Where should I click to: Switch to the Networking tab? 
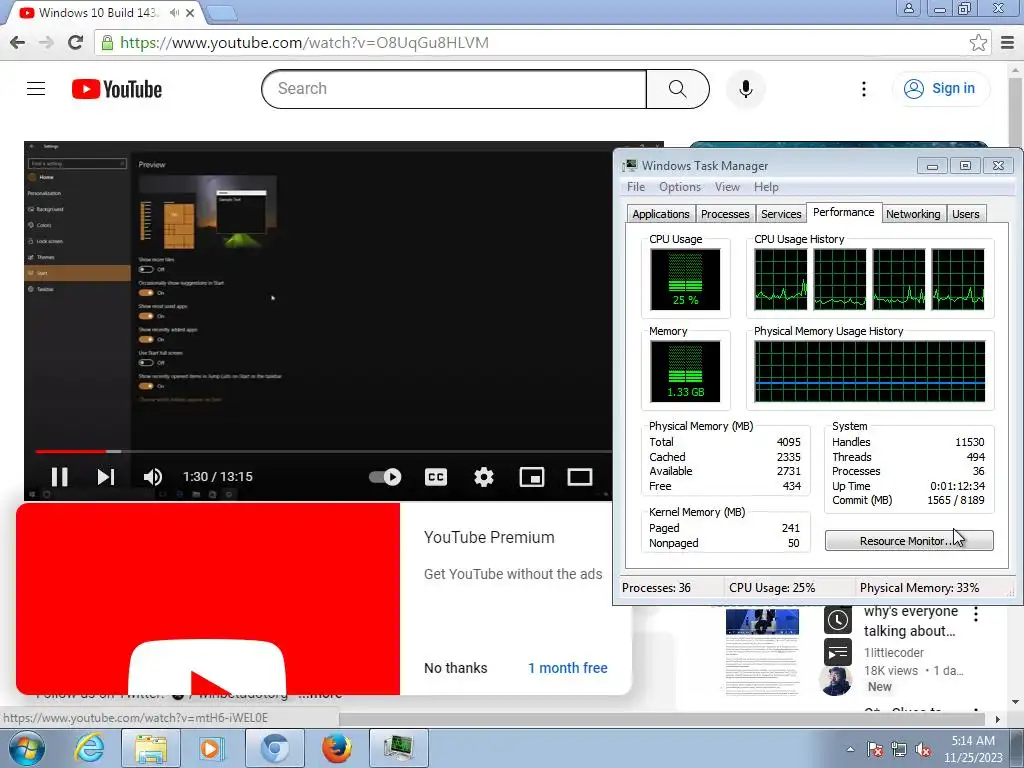[913, 214]
